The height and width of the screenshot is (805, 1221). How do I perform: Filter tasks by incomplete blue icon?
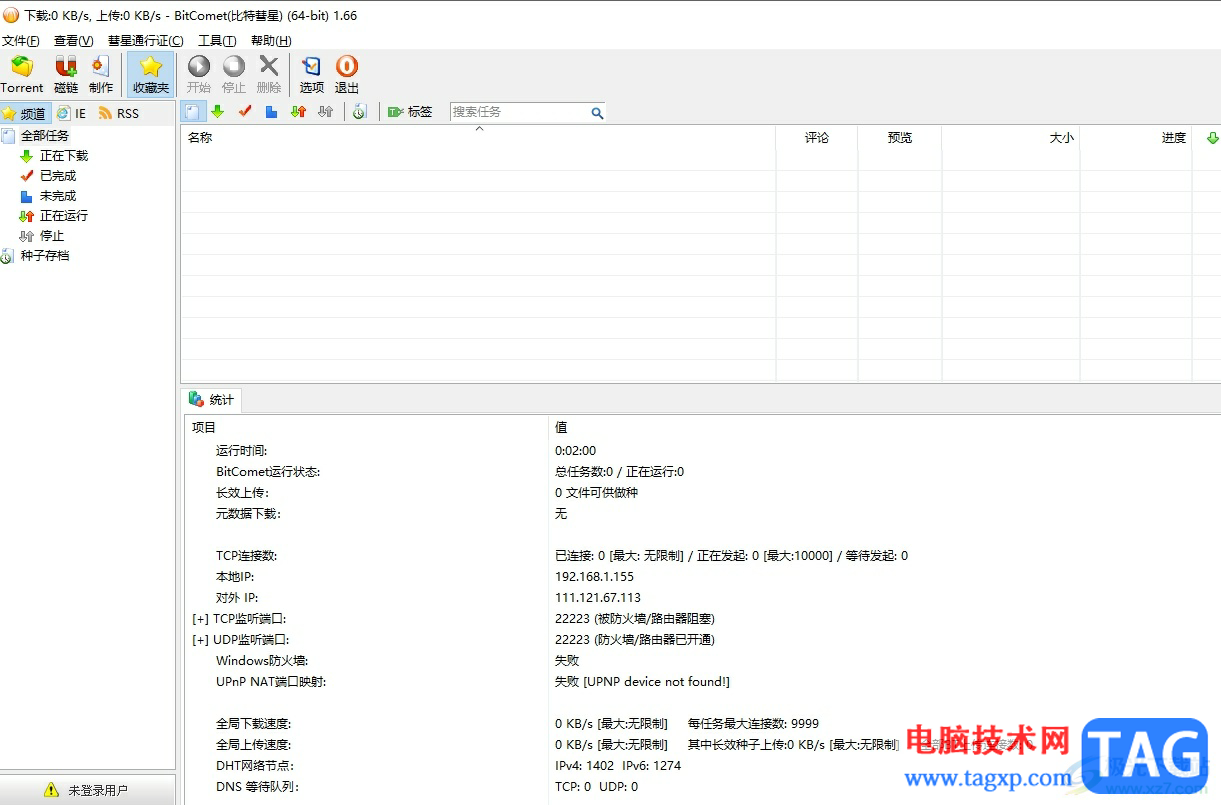(271, 112)
